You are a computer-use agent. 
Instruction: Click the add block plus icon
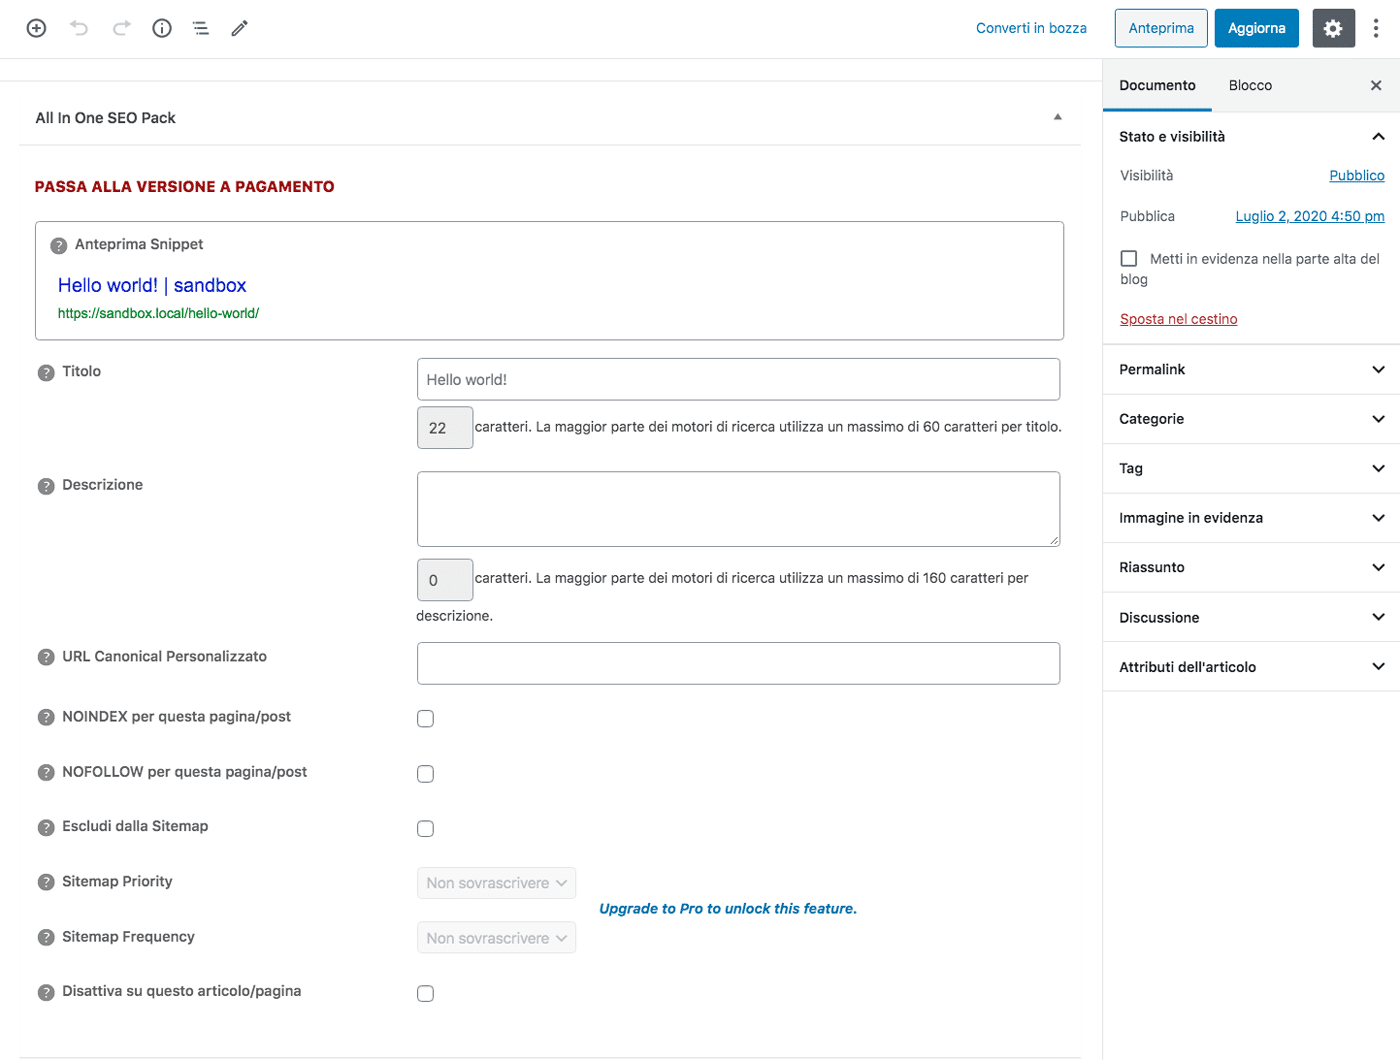point(36,28)
